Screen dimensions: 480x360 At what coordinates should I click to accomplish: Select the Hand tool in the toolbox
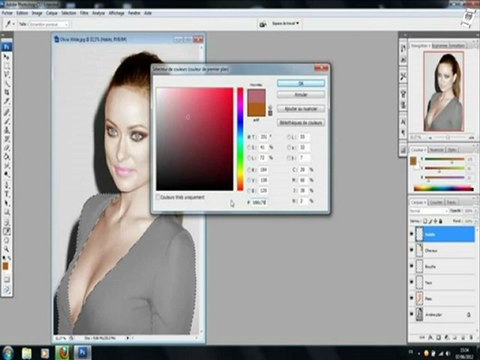click(x=6, y=240)
